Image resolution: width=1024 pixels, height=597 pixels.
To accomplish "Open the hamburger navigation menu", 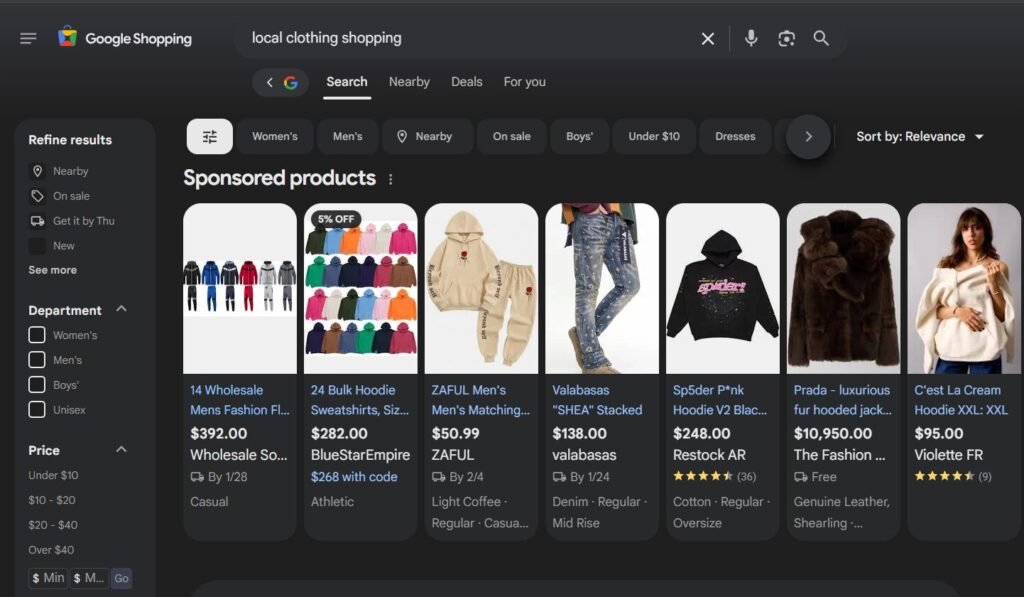I will [28, 37].
